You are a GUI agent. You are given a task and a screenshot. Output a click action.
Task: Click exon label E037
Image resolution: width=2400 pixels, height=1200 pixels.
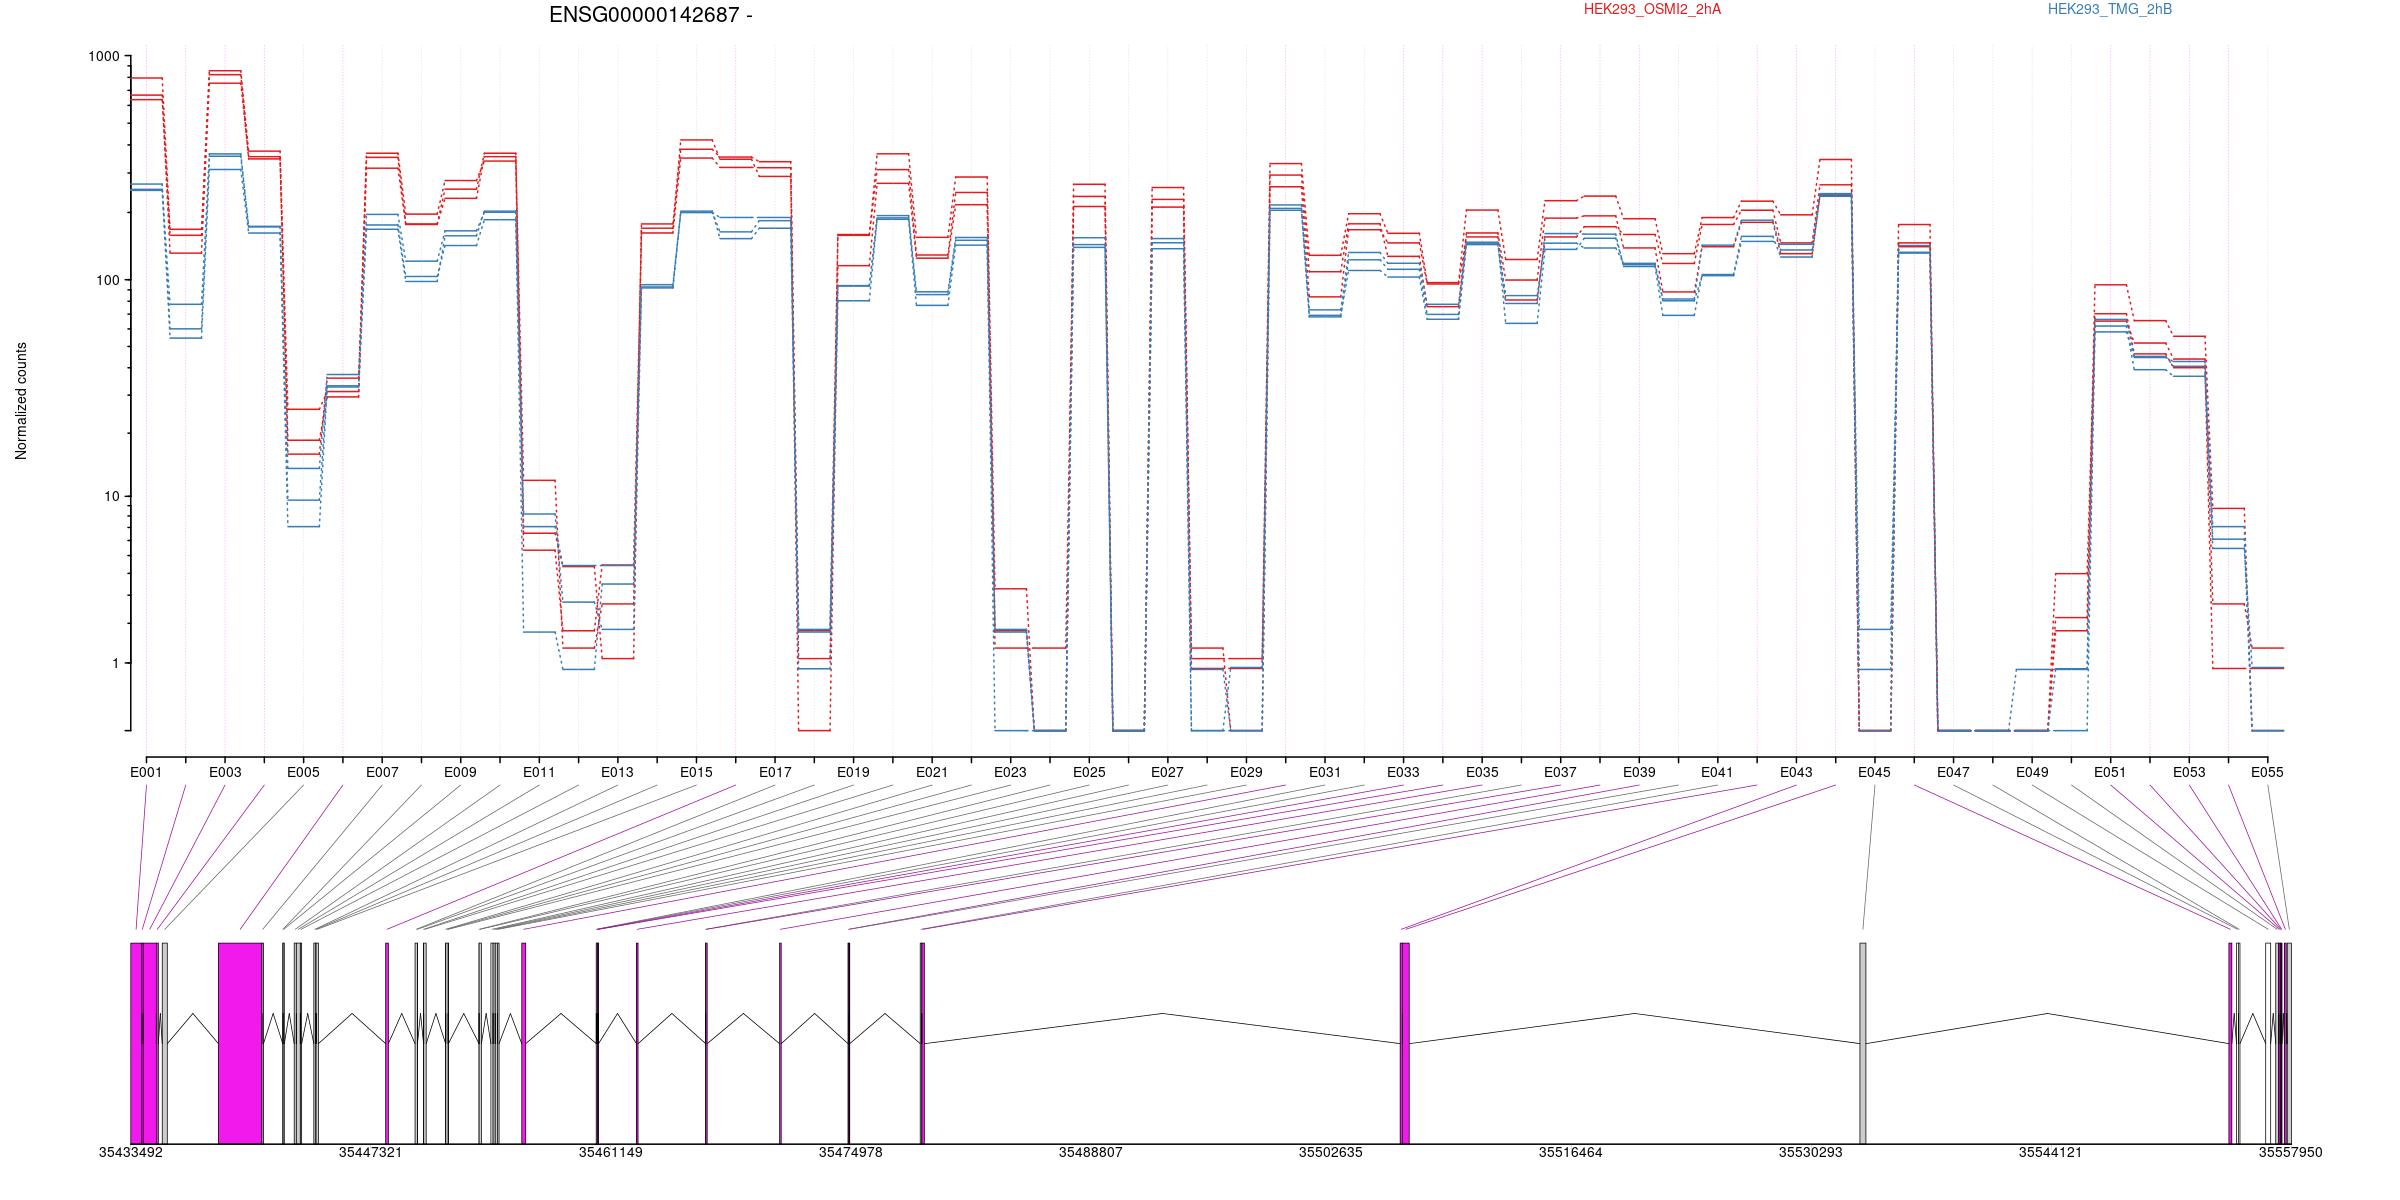click(x=1560, y=772)
